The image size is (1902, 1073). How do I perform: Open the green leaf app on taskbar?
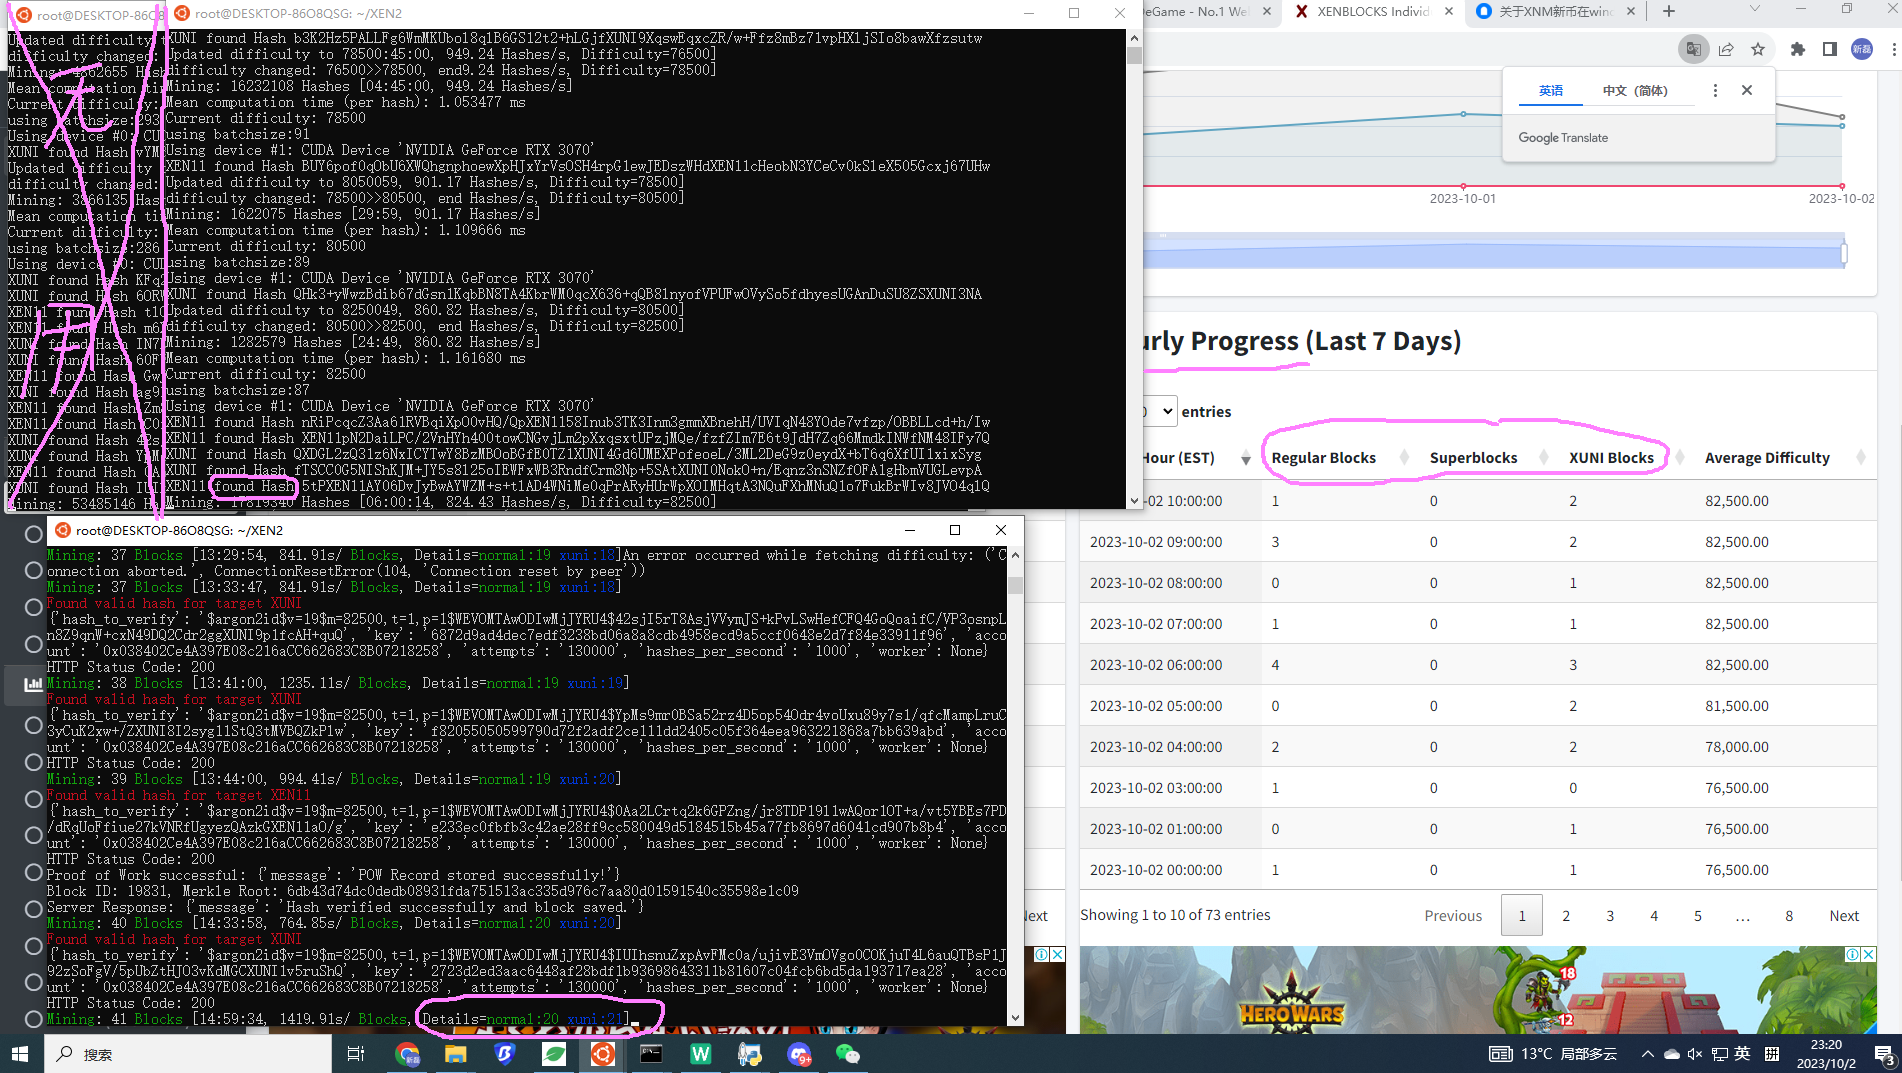[554, 1054]
